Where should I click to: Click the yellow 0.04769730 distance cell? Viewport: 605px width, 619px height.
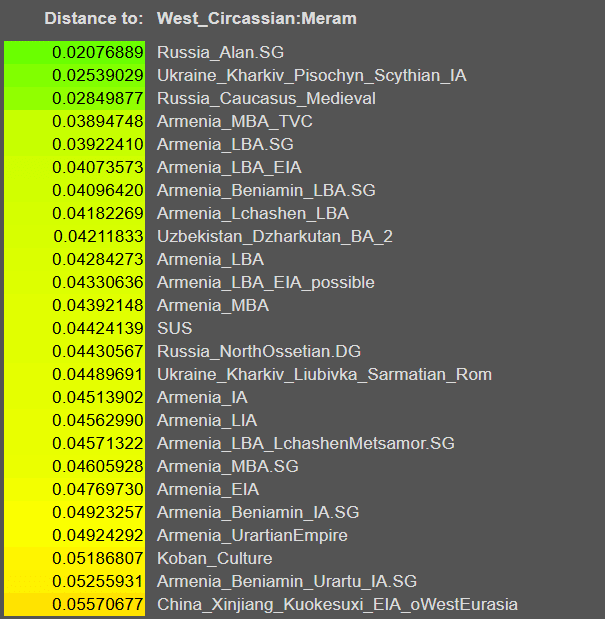pyautogui.click(x=75, y=489)
